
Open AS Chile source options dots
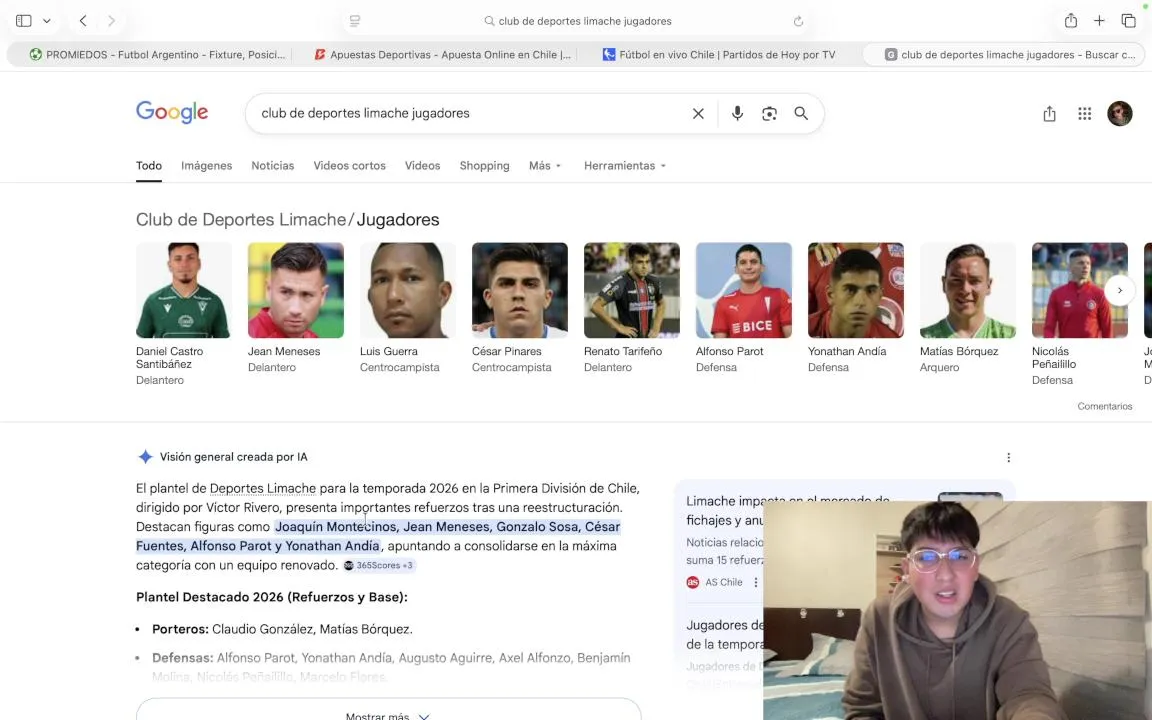tap(755, 583)
